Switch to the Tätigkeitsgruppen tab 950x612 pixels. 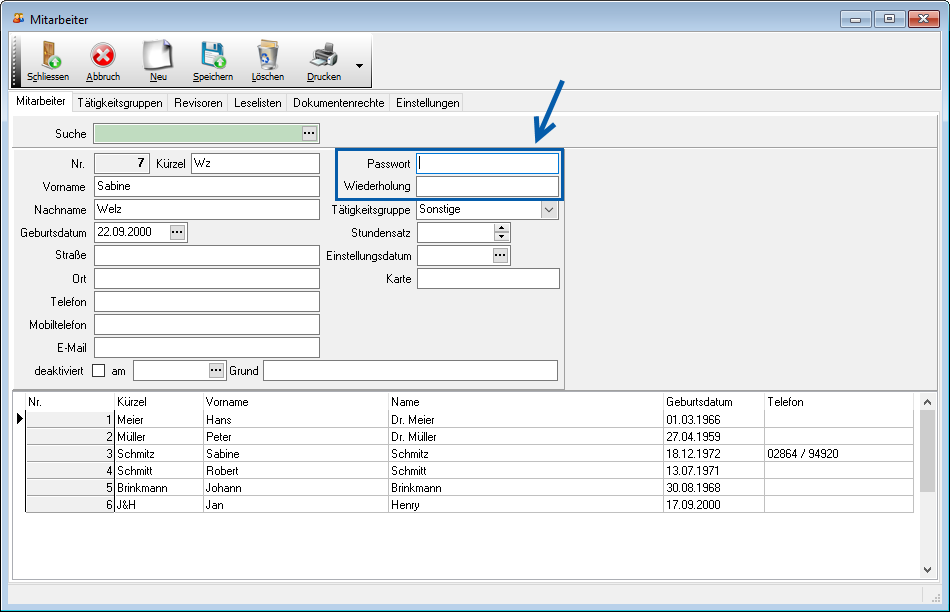(x=119, y=103)
